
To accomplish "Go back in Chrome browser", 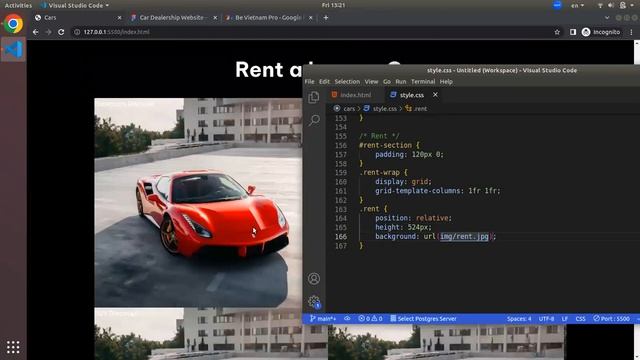I will pyautogui.click(x=36, y=32).
